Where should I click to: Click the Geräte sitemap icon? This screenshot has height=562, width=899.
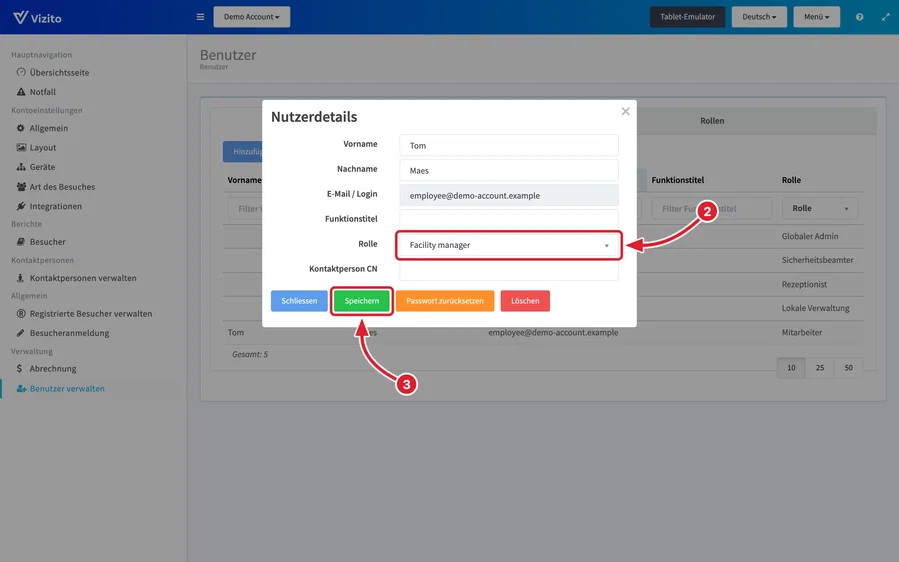click(x=21, y=167)
